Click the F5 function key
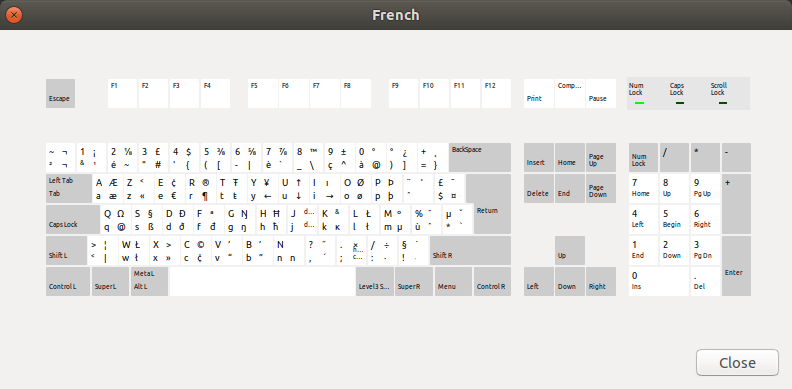Image resolution: width=792 pixels, height=389 pixels. (x=263, y=93)
